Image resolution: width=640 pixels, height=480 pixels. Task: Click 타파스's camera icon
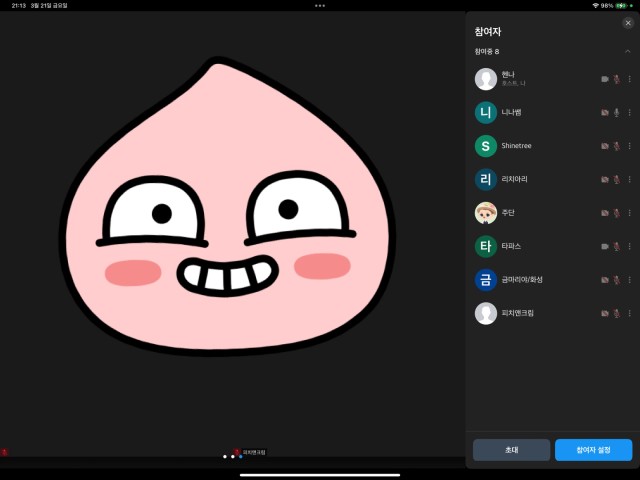coord(604,246)
